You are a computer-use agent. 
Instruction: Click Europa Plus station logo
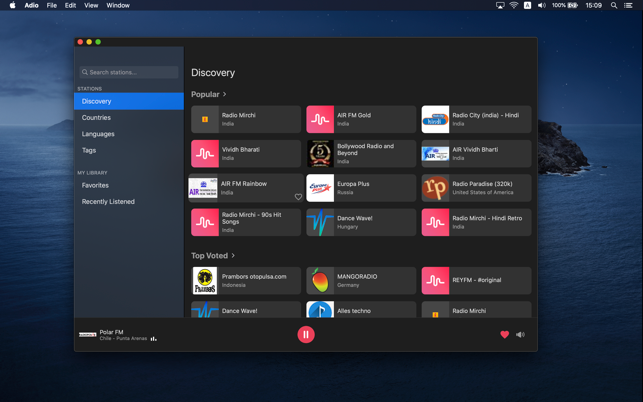[x=320, y=188]
